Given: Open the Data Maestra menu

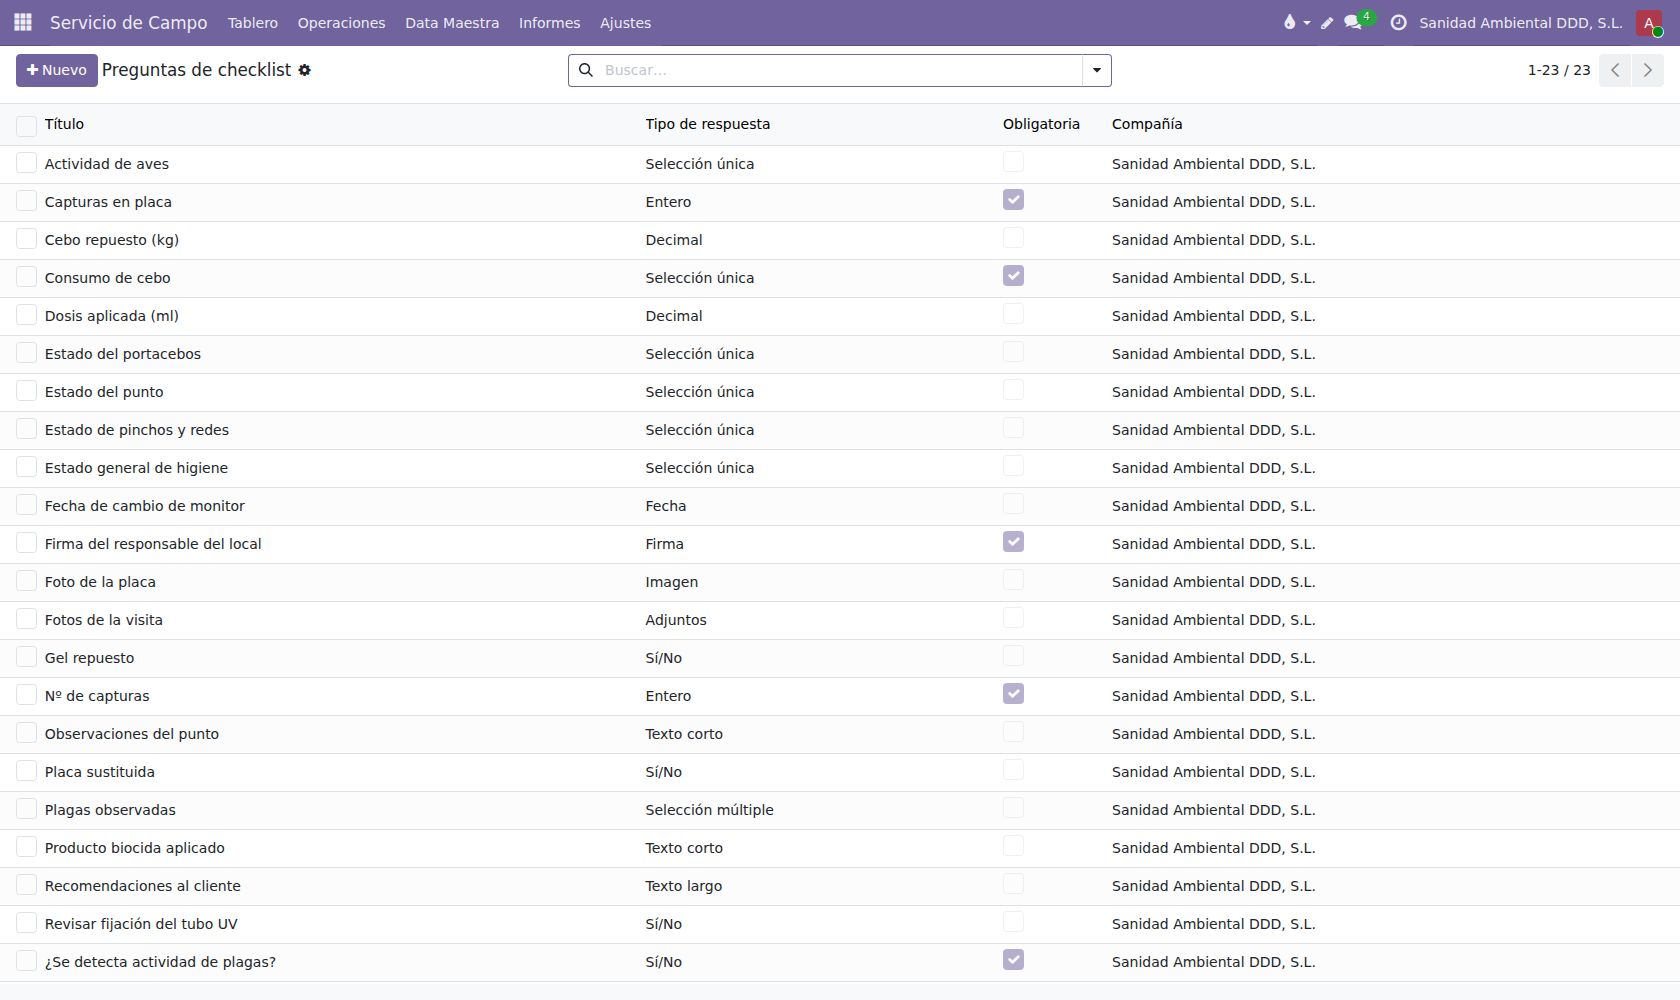Looking at the screenshot, I should [x=452, y=22].
